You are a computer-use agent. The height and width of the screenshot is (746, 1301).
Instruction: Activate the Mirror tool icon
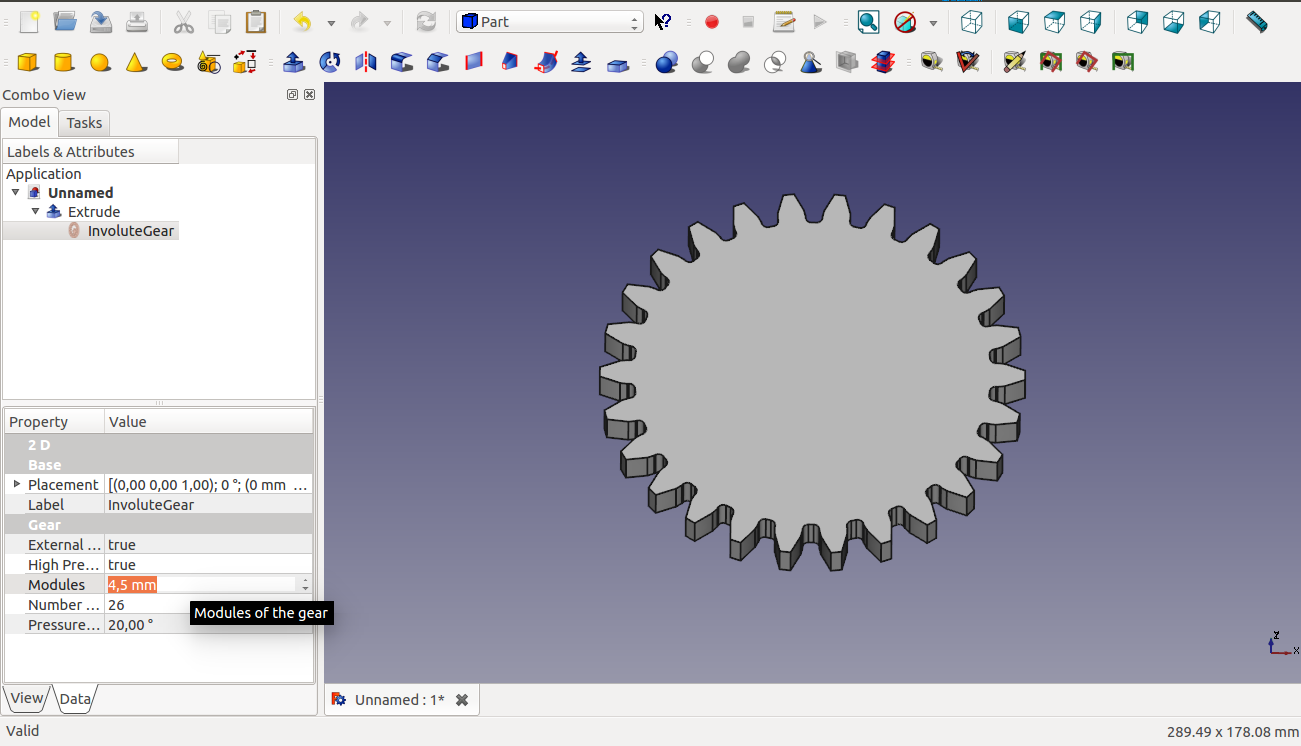[x=366, y=63]
